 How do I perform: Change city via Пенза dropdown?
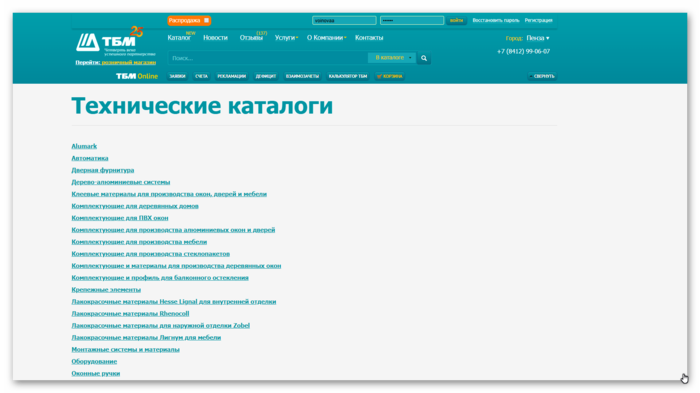(538, 38)
